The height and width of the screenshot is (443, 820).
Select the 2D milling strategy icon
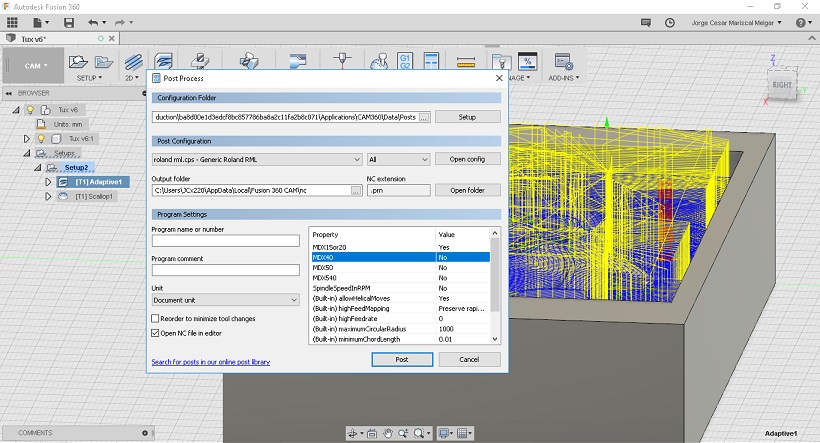click(133, 62)
